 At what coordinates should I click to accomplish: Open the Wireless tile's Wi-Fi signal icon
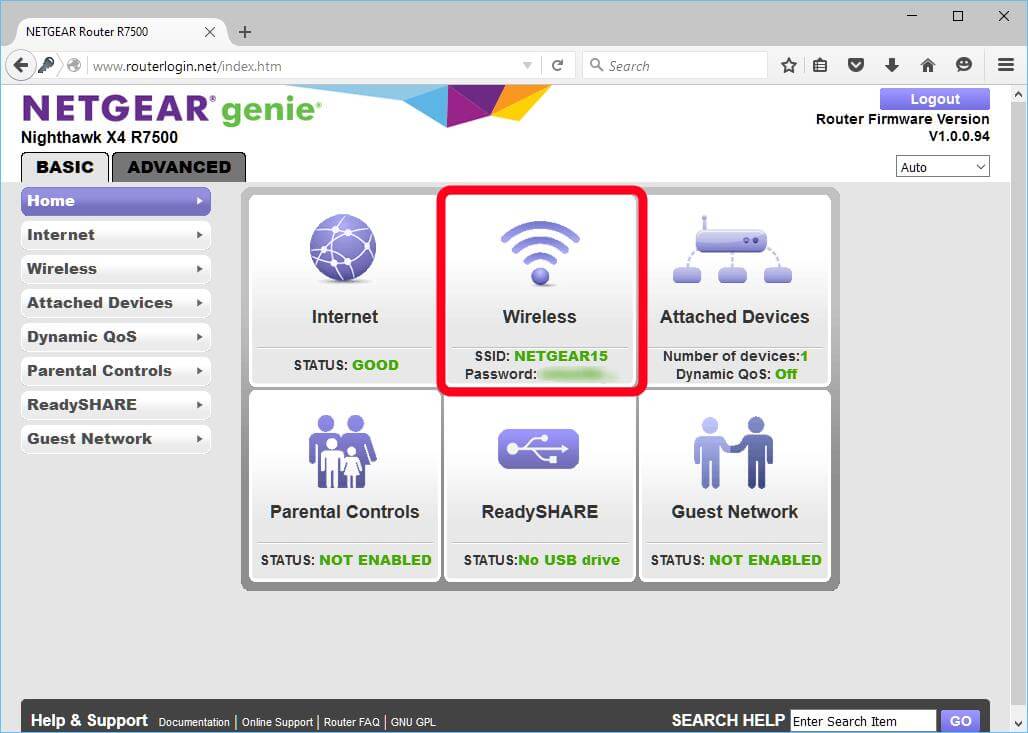(x=540, y=252)
